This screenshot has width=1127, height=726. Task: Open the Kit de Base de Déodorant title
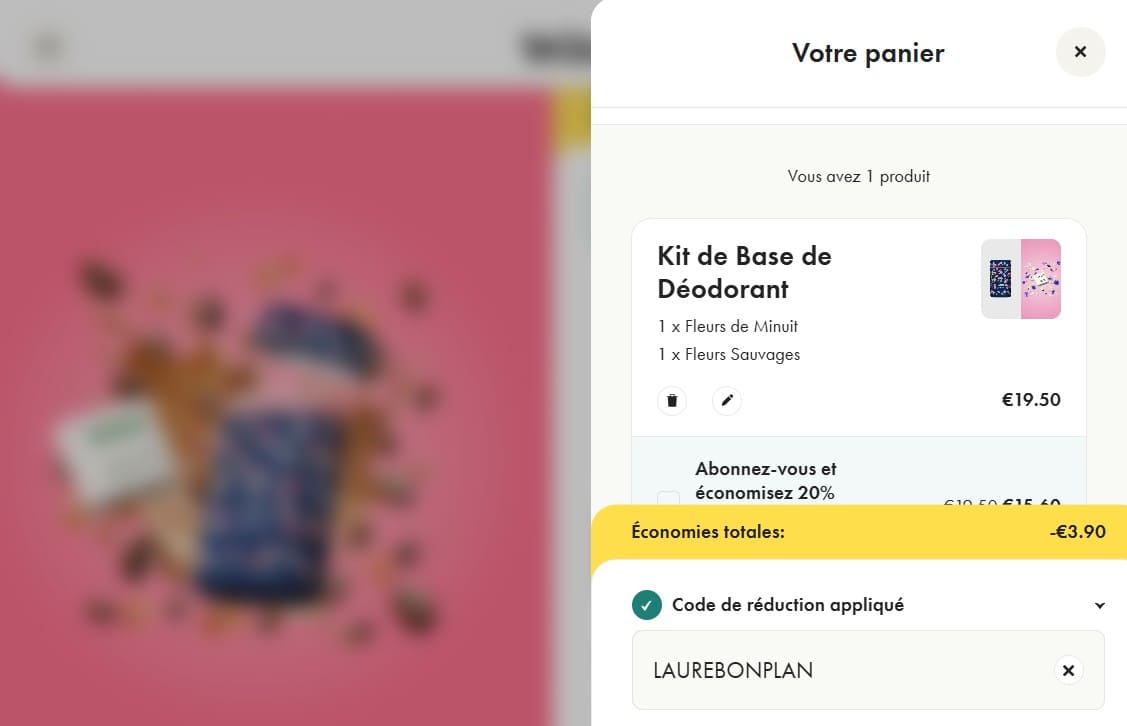(744, 272)
